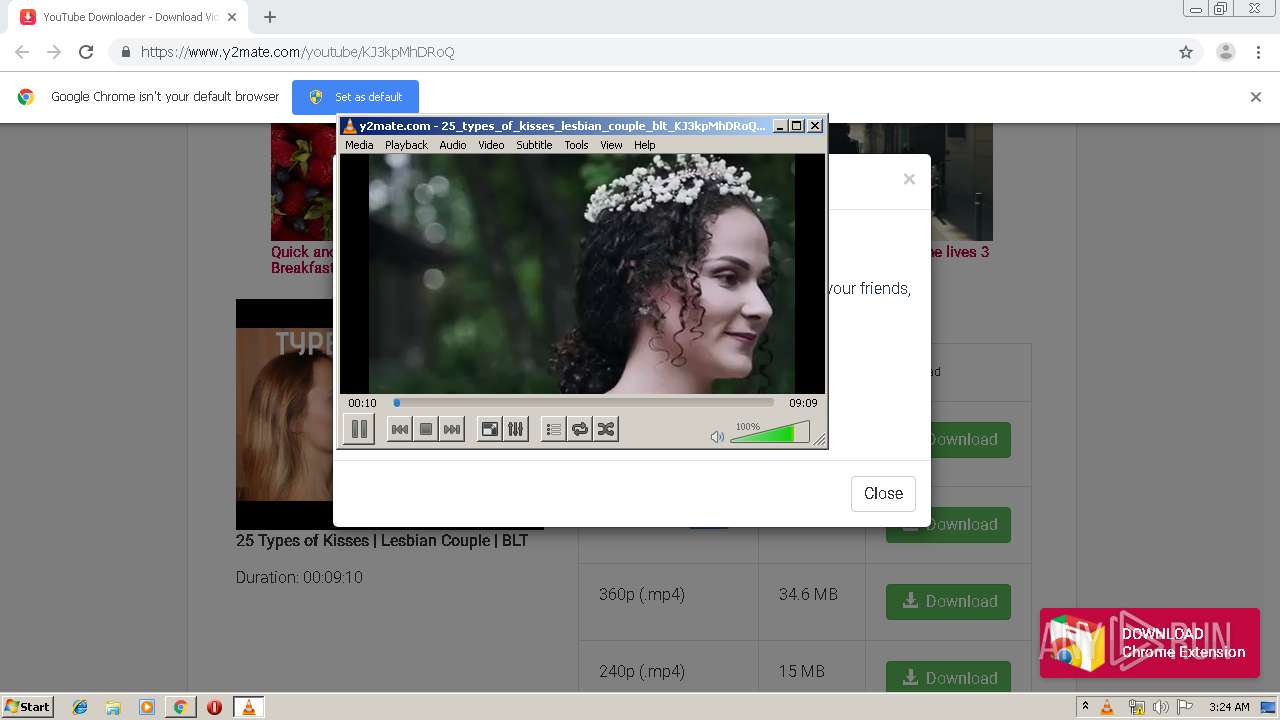This screenshot has width=1280, height=720.
Task: Click the video thumbnail on y2mate page
Action: [284, 414]
